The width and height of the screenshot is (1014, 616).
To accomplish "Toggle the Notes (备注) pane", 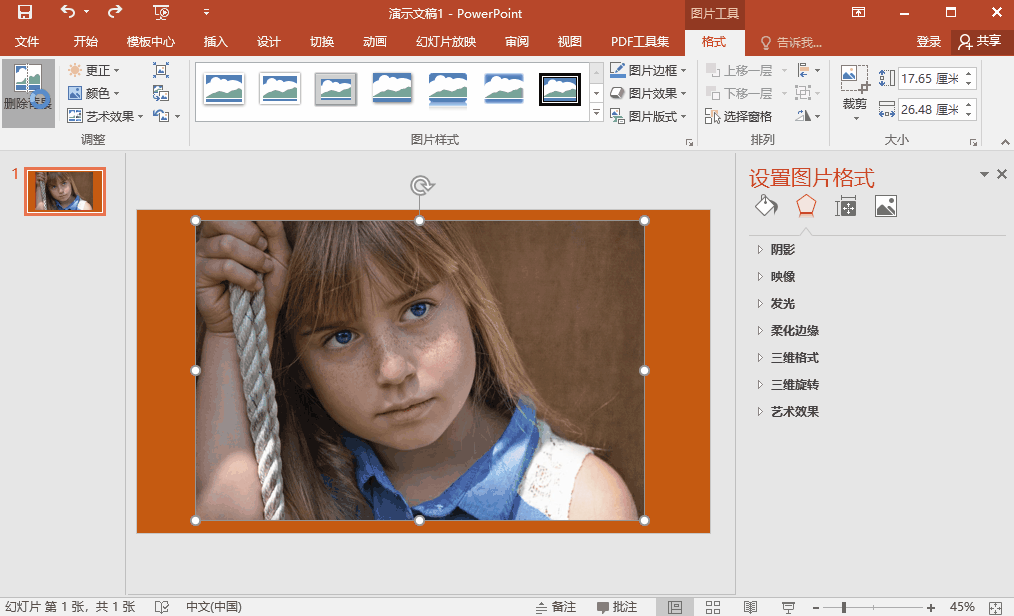I will pos(556,607).
